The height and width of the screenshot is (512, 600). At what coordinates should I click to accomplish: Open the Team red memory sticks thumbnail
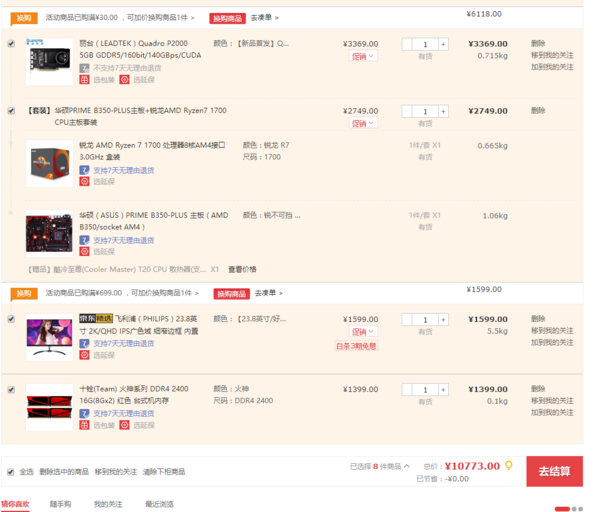tap(49, 407)
